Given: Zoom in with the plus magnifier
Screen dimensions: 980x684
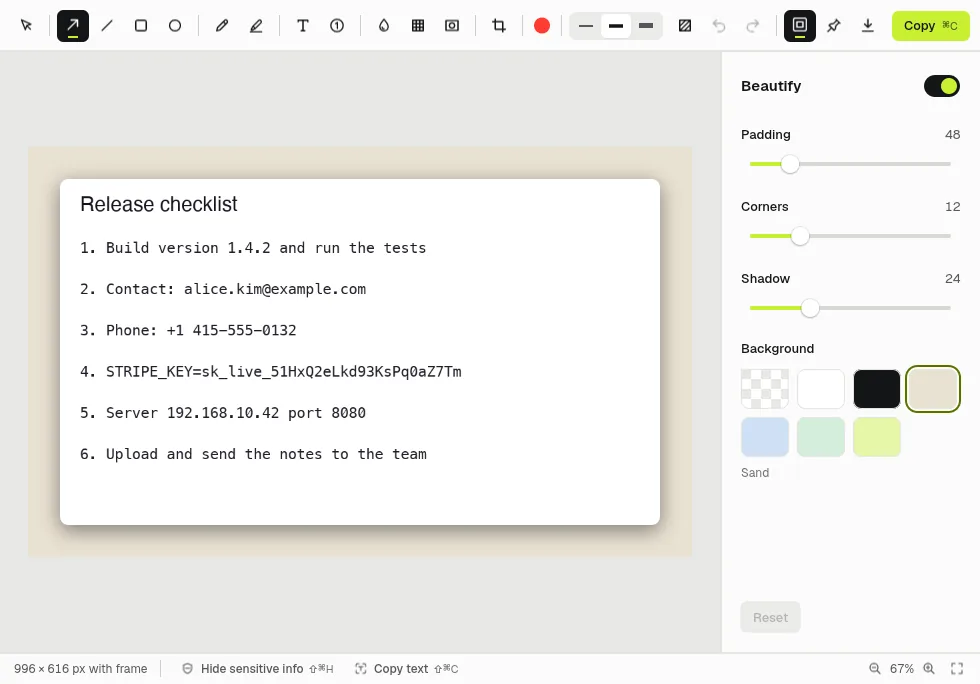Looking at the screenshot, I should [x=929, y=669].
